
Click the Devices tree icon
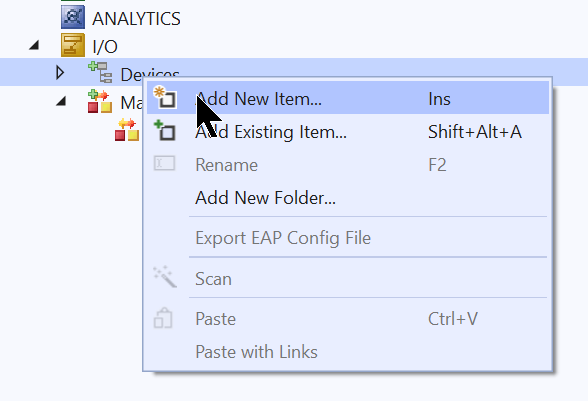coord(100,72)
